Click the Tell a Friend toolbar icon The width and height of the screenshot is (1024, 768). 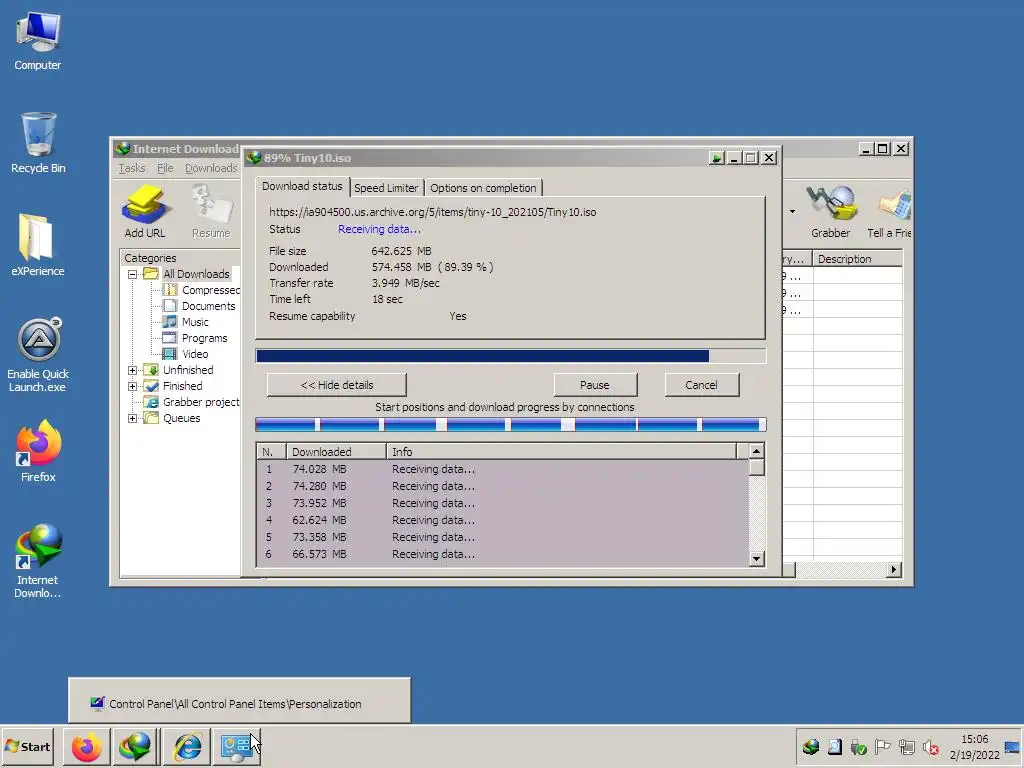(889, 211)
